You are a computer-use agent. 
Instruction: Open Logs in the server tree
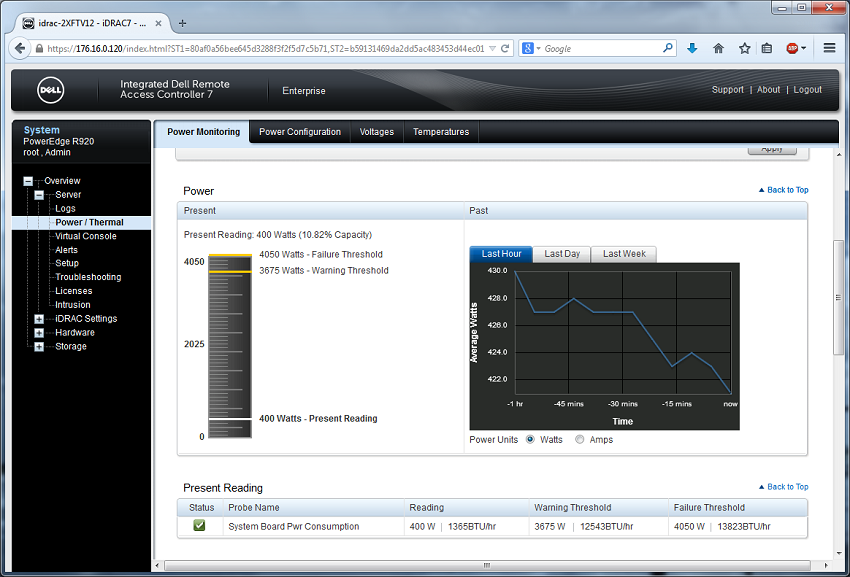pos(65,209)
